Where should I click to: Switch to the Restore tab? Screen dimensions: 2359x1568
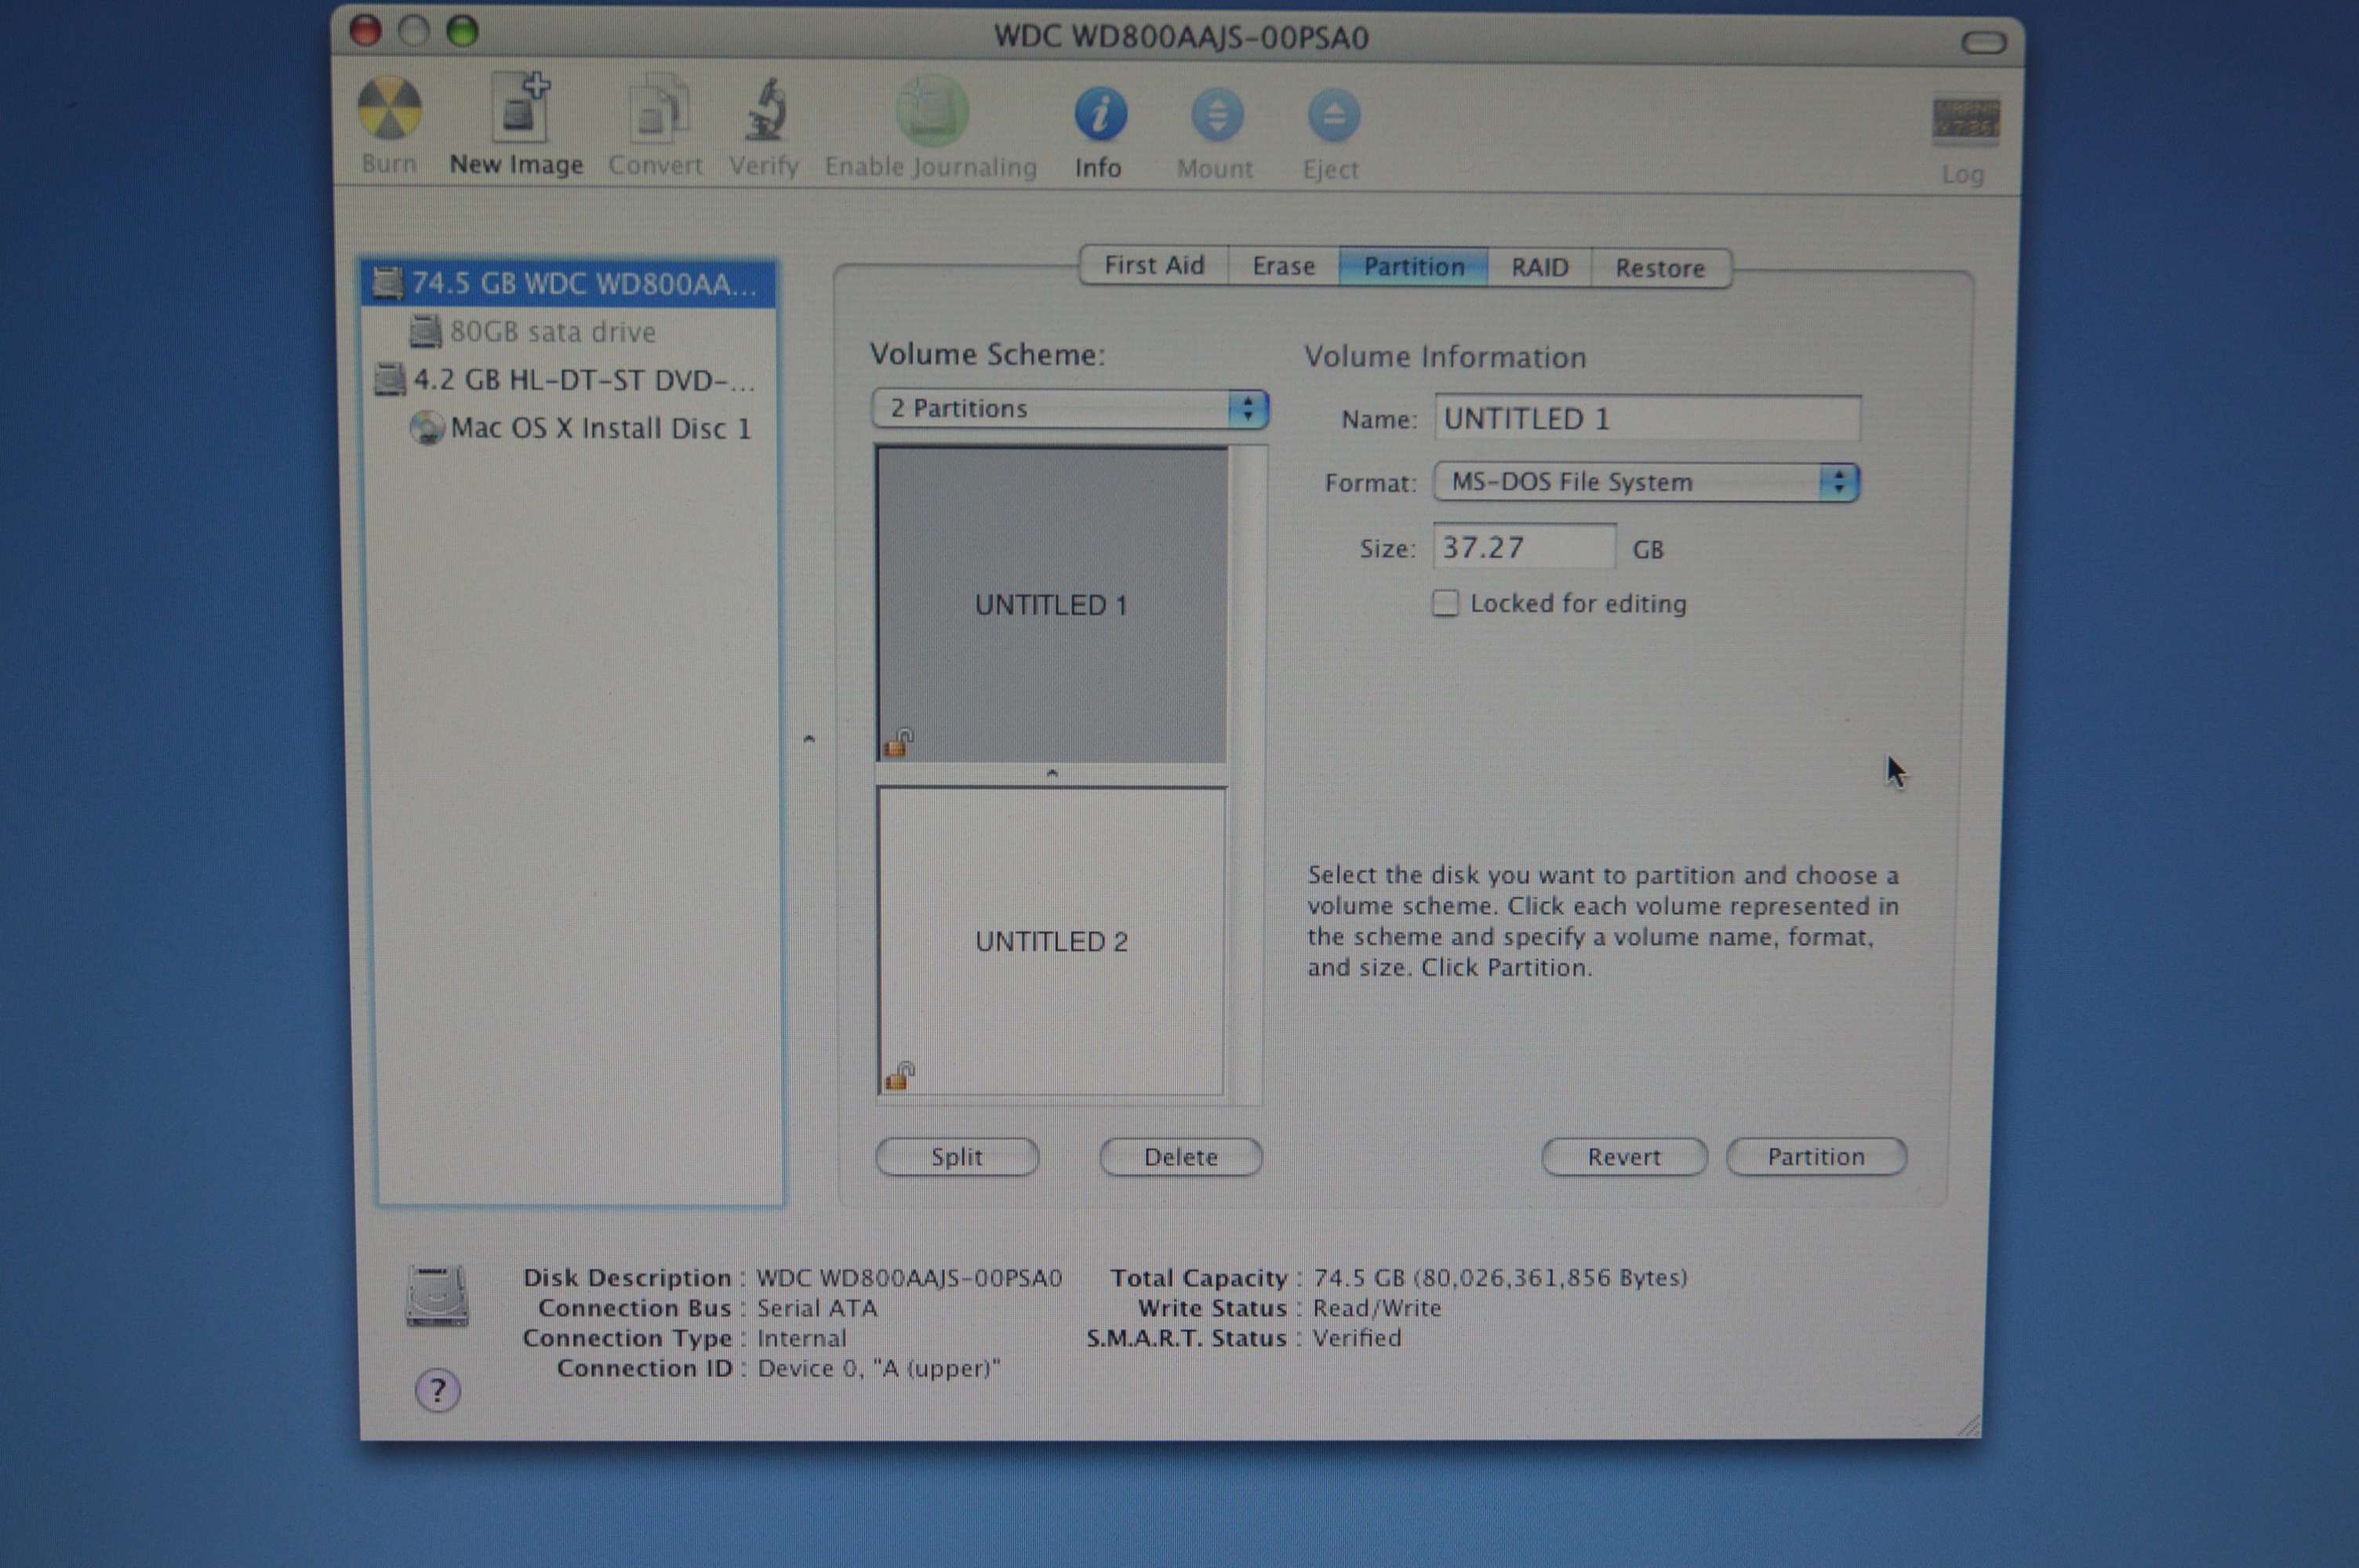(x=1660, y=269)
